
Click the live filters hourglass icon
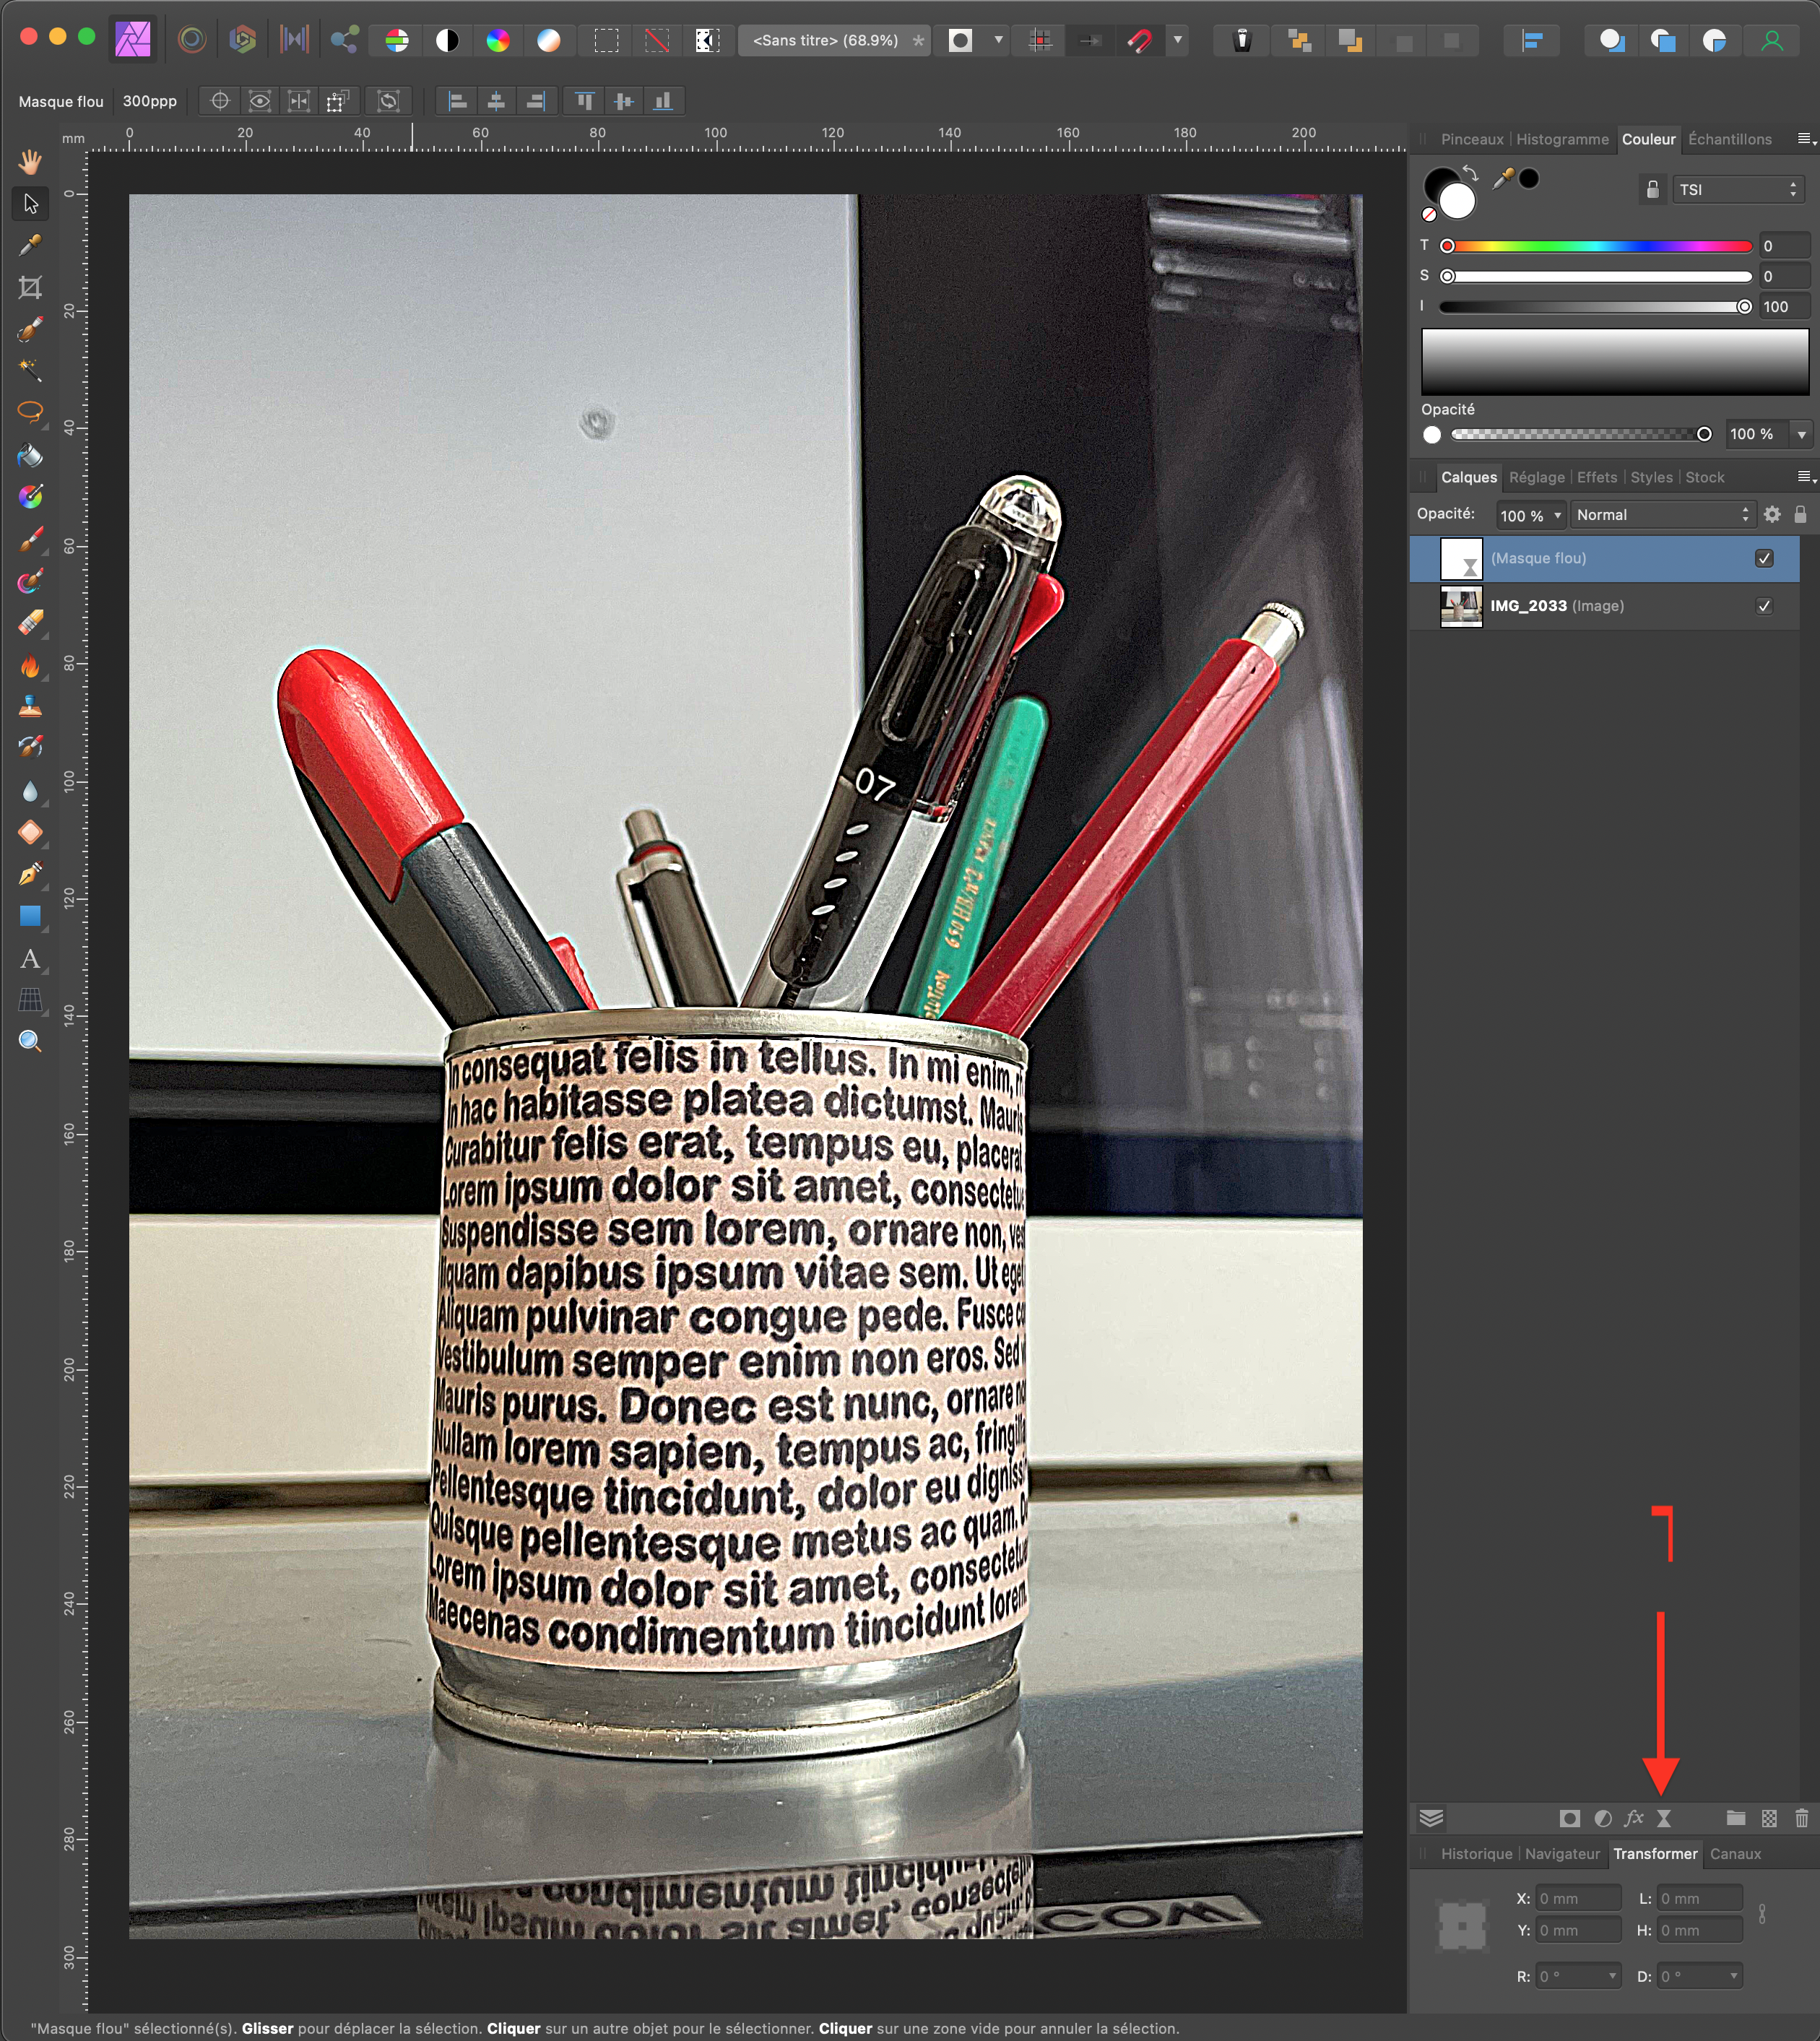1664,1819
